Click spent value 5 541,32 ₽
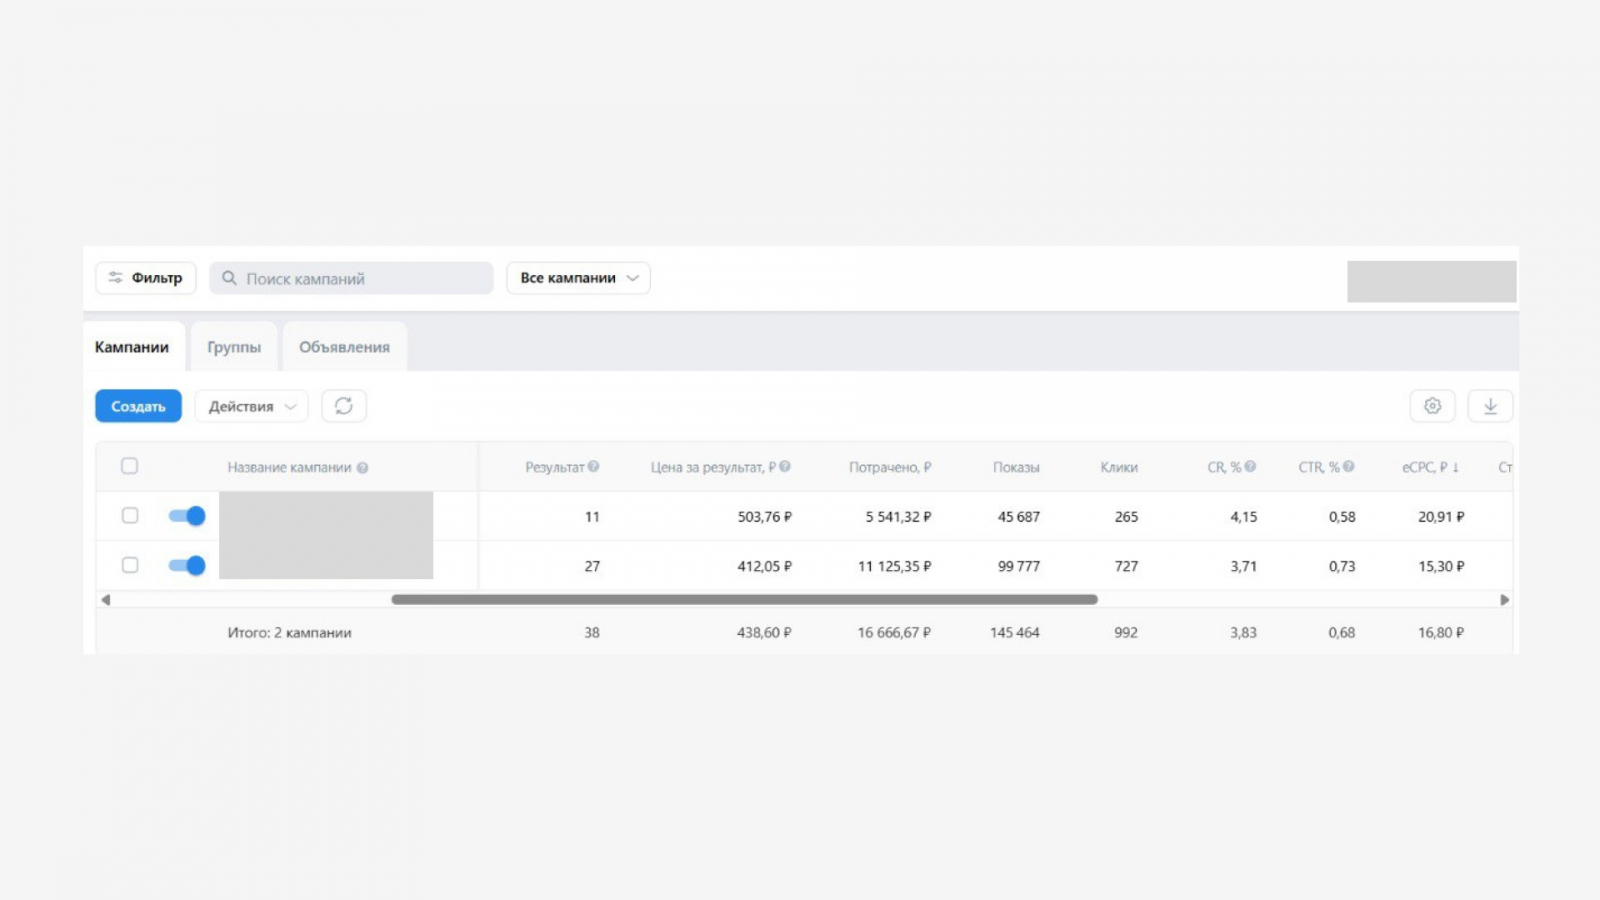Viewport: 1600px width, 900px height. (x=898, y=517)
